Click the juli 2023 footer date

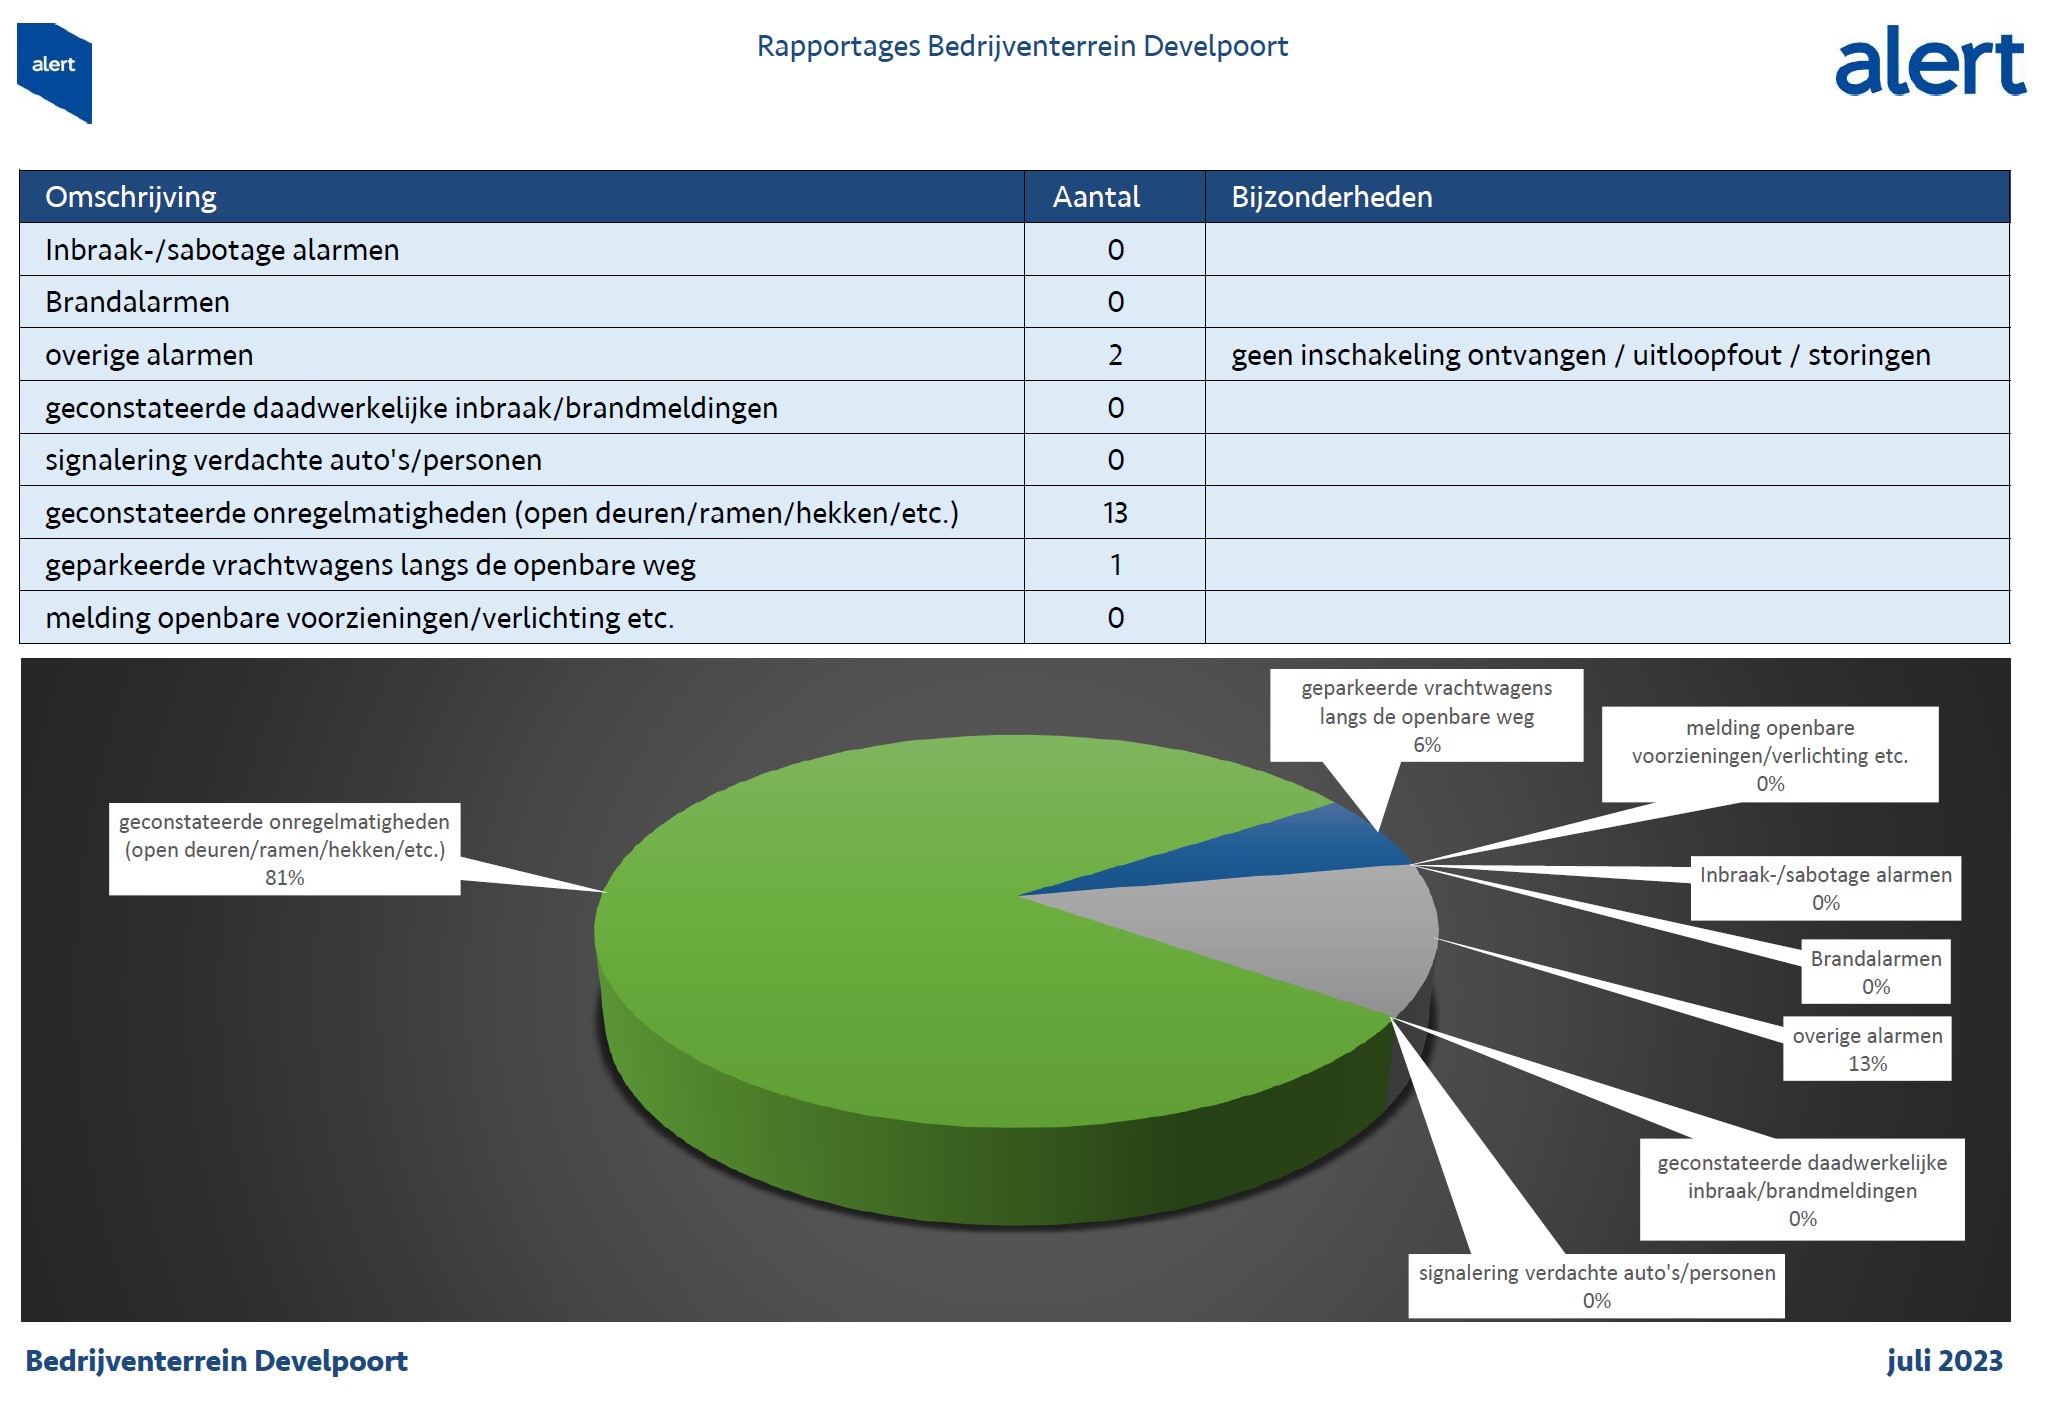point(1944,1361)
